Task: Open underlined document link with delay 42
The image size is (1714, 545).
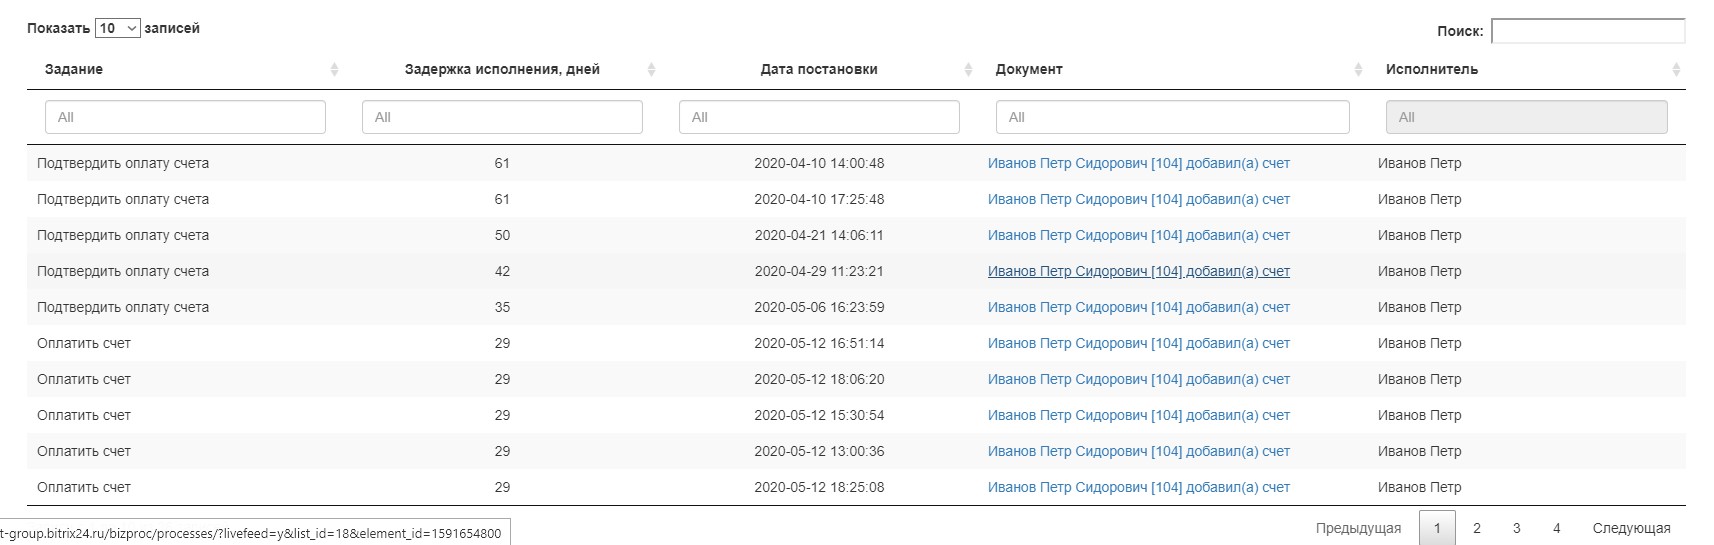Action: [1138, 271]
